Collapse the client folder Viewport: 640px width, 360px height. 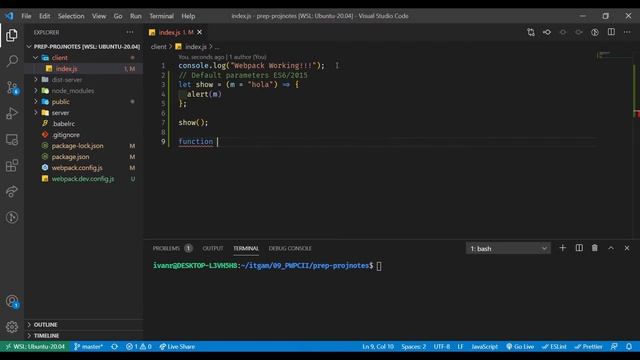83,58
